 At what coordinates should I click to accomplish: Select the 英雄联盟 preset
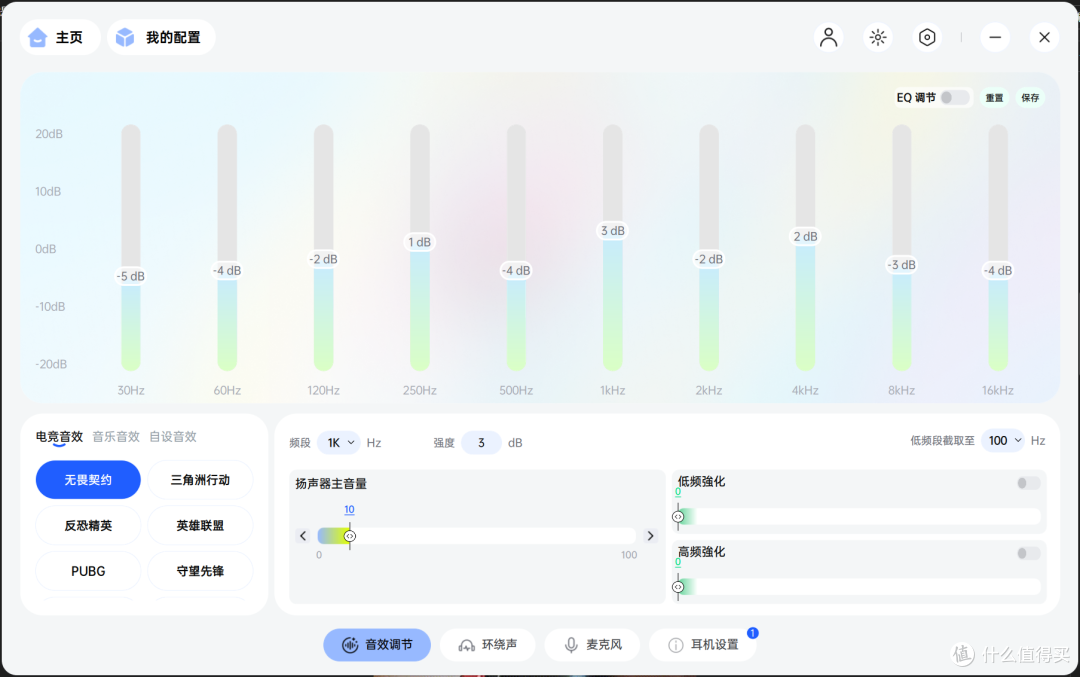[x=200, y=525]
